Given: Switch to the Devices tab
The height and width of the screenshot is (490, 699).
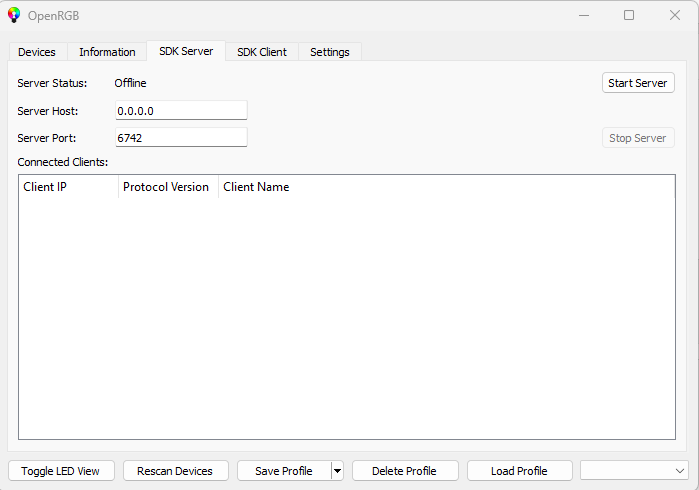Looking at the screenshot, I should 37,52.
